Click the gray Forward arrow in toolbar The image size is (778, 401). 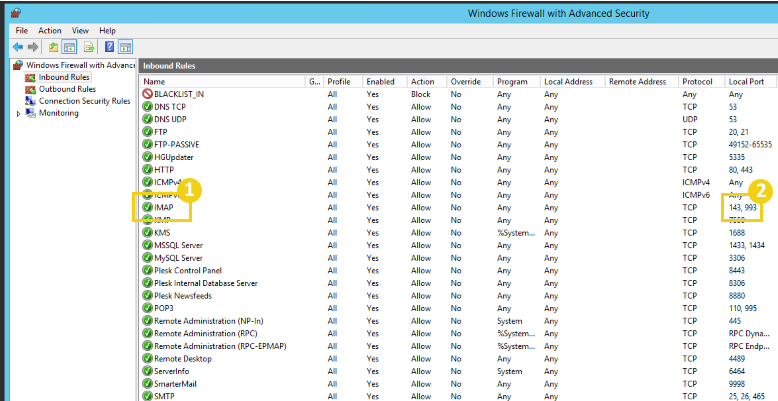click(x=33, y=47)
